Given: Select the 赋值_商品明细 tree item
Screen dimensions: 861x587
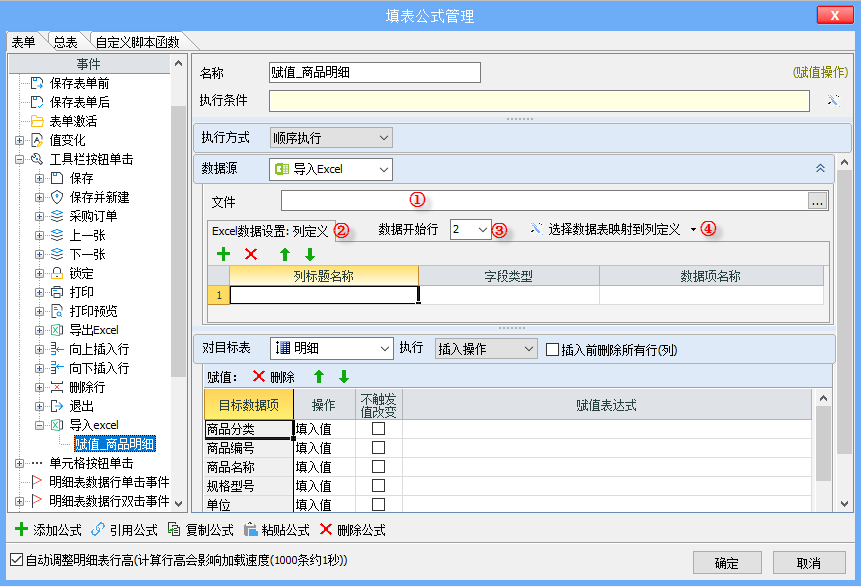Looking at the screenshot, I should [115, 444].
